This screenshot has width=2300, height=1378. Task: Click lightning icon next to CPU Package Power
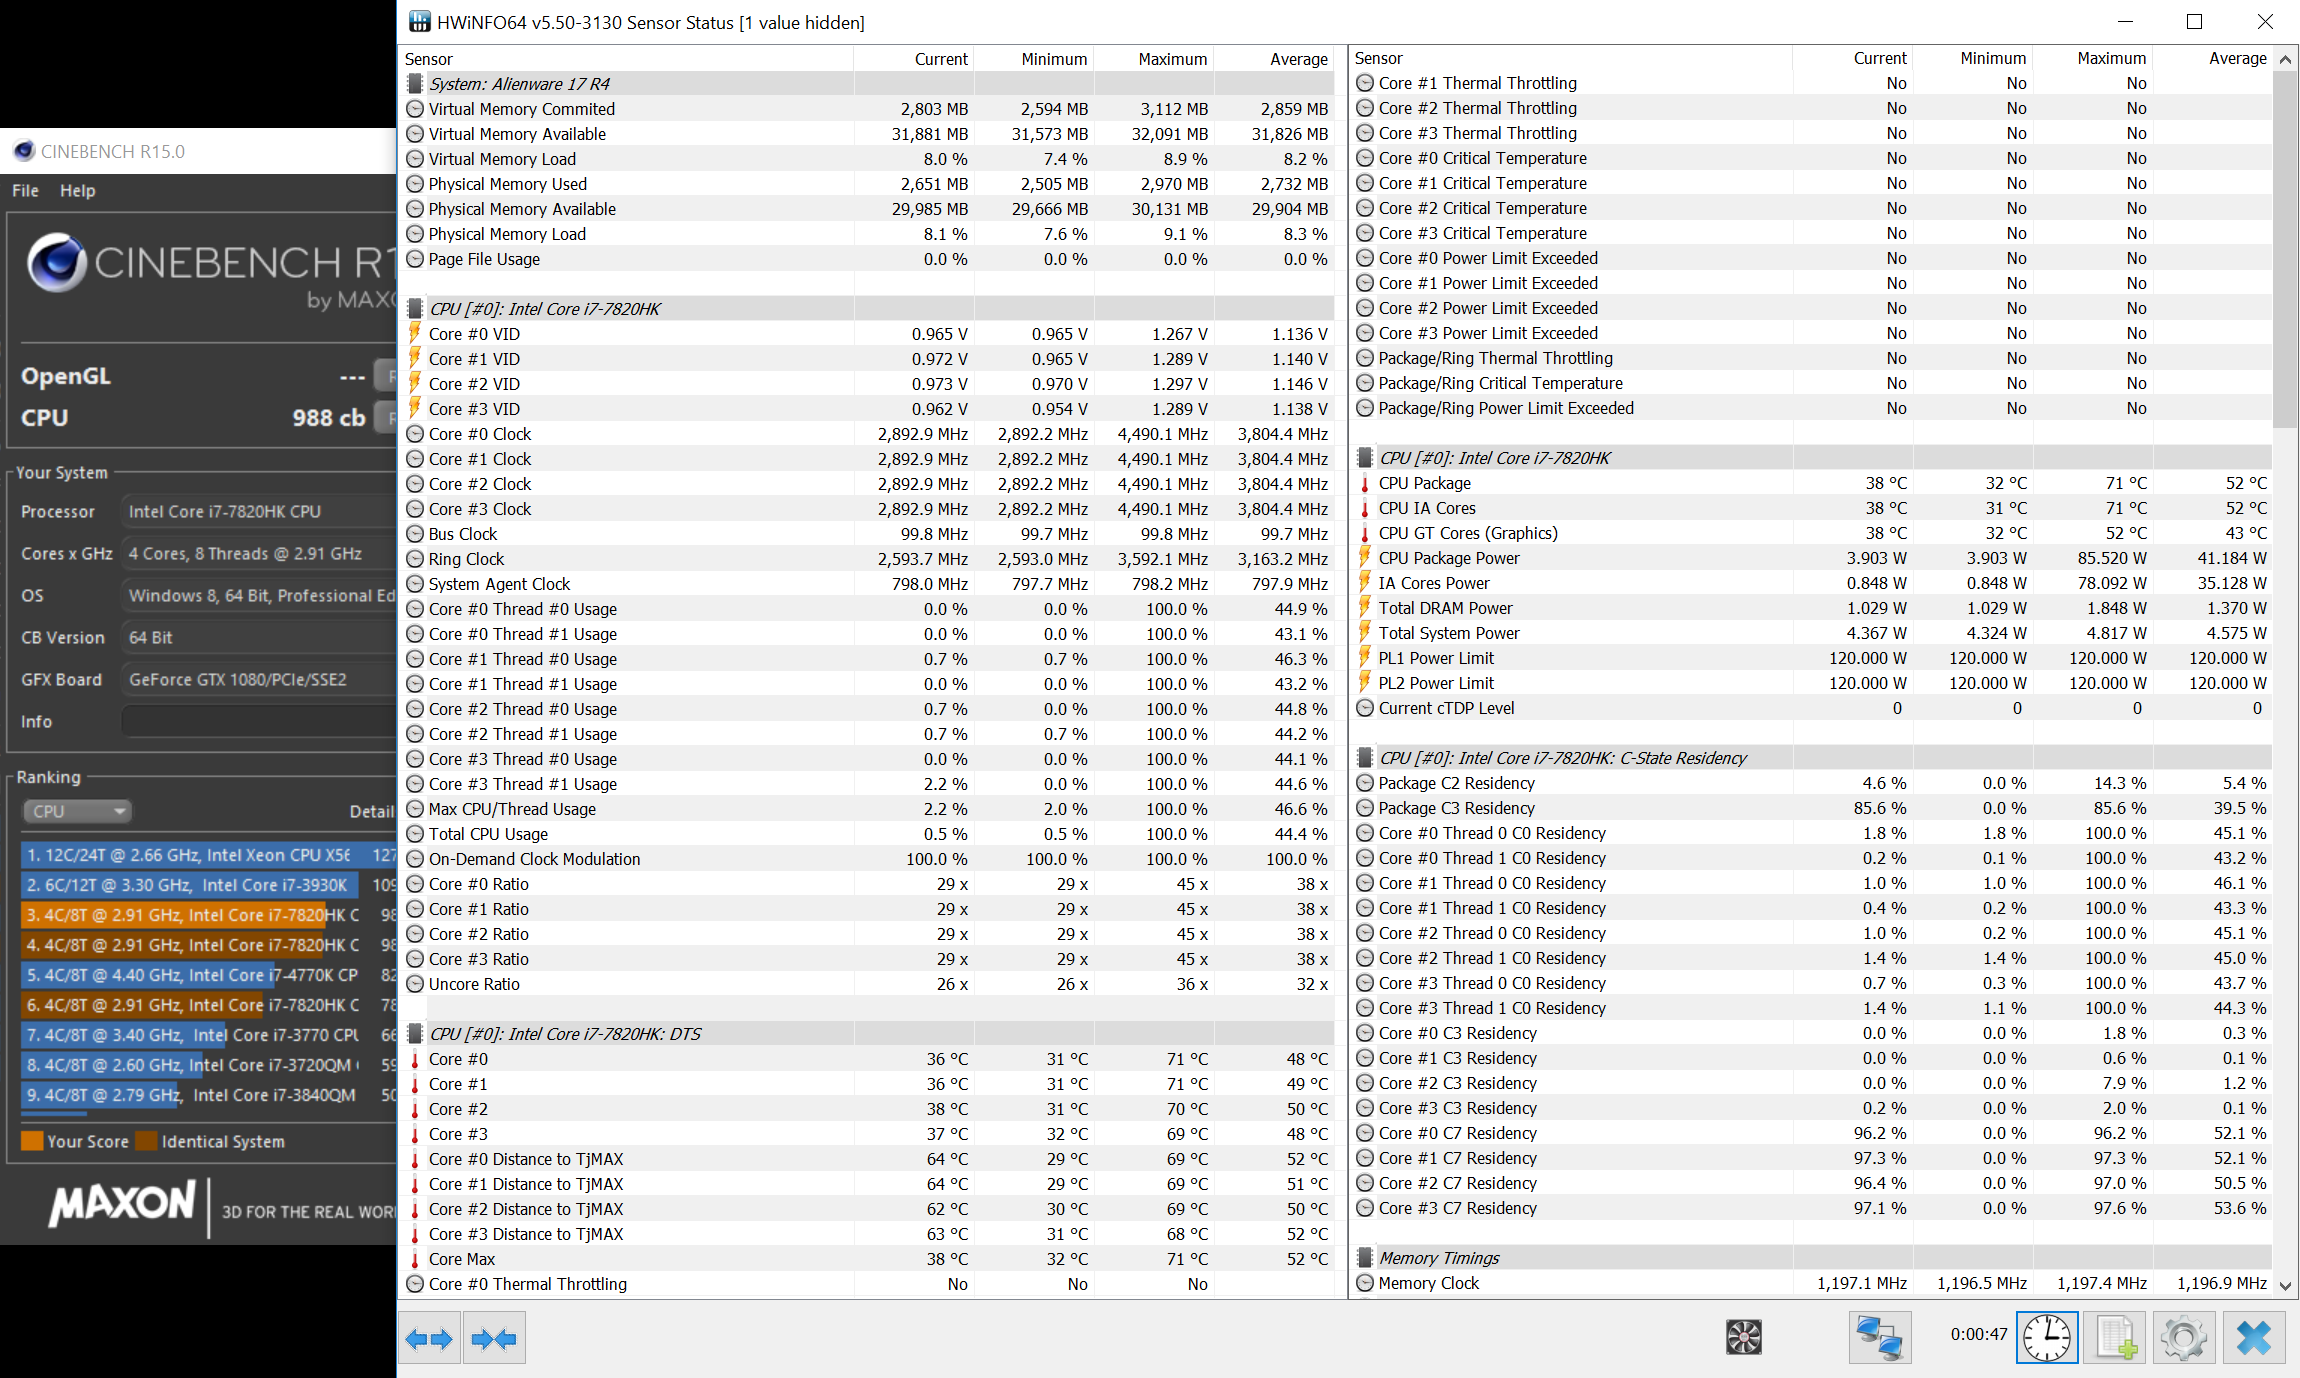tap(1365, 558)
